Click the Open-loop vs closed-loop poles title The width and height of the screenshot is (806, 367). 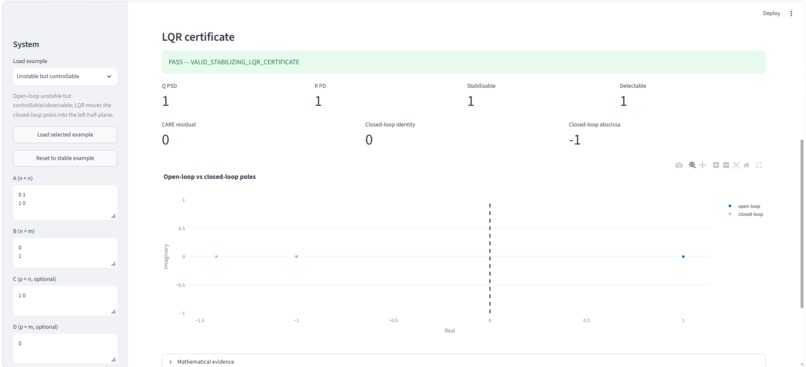[209, 176]
